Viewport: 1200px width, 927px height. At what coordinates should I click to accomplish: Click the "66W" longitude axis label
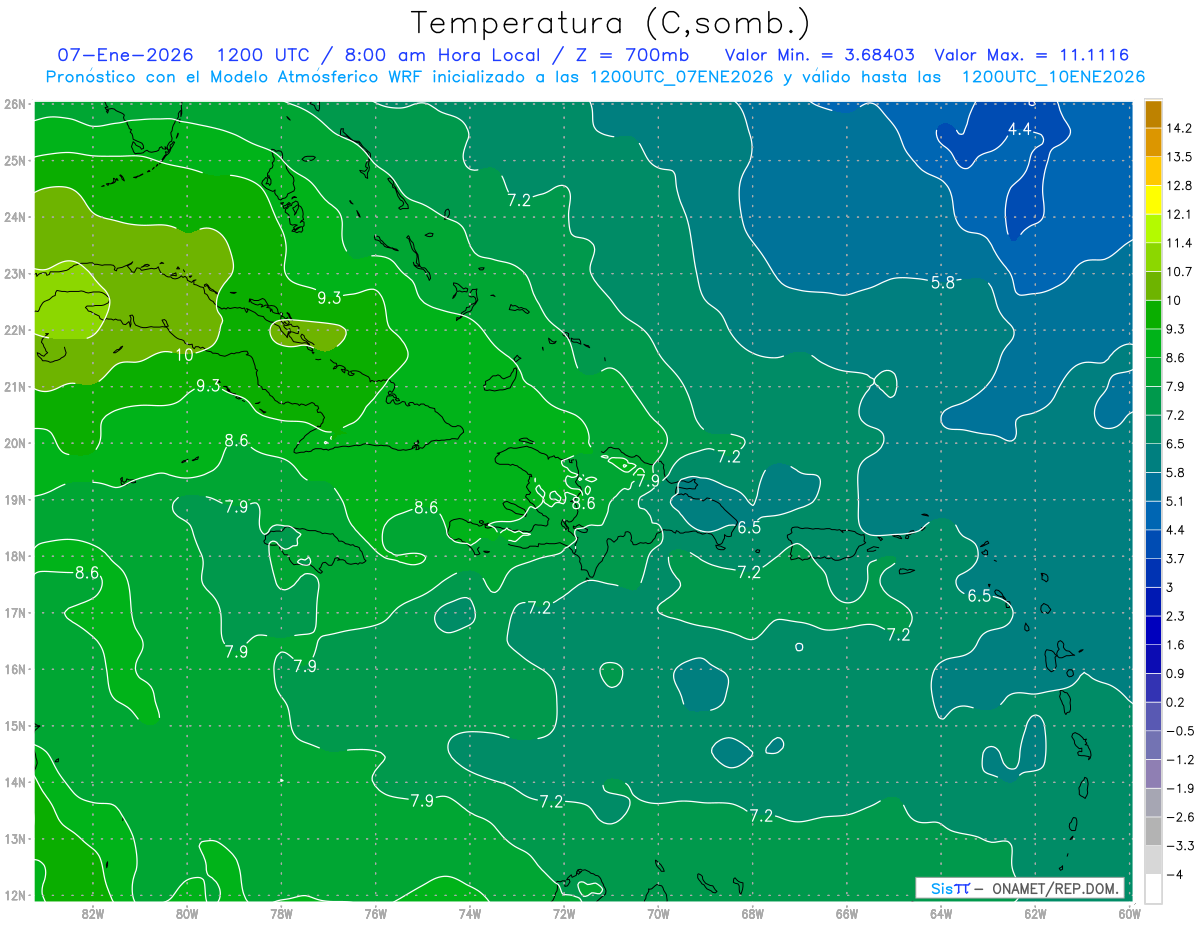click(847, 913)
